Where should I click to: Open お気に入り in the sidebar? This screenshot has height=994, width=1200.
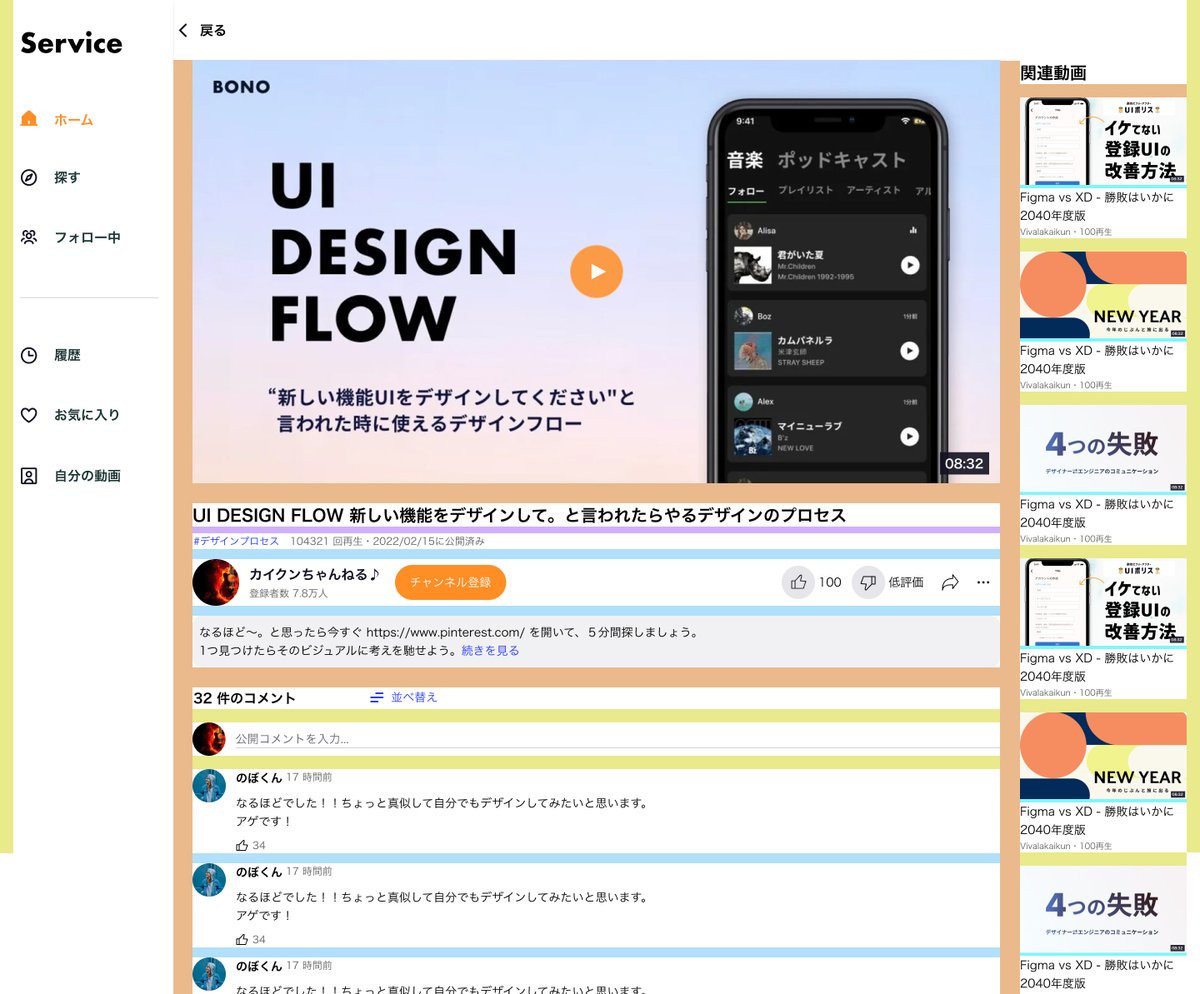pyautogui.click(x=70, y=414)
